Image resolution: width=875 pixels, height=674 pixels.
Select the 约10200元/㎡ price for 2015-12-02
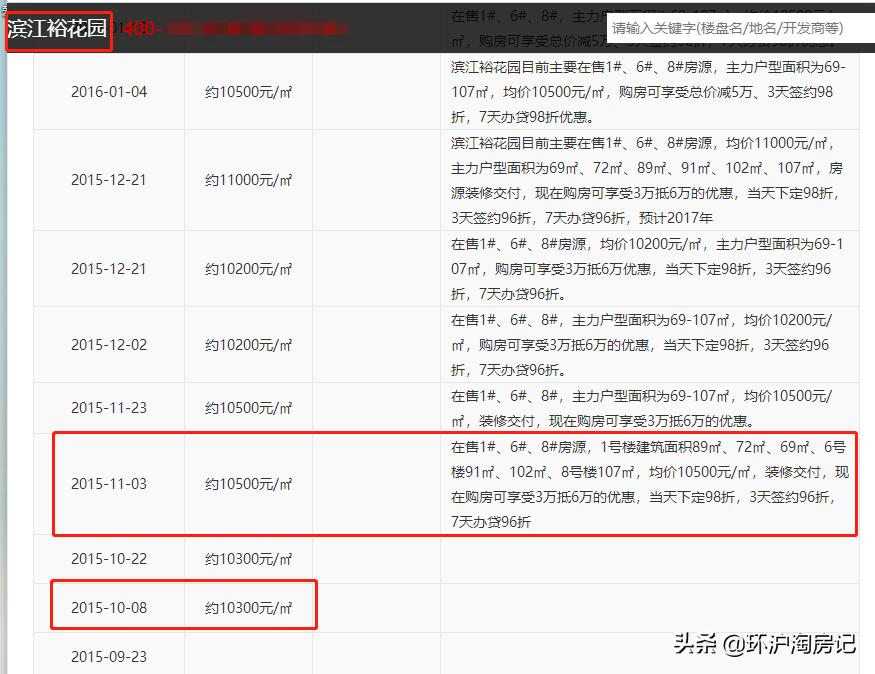[247, 344]
